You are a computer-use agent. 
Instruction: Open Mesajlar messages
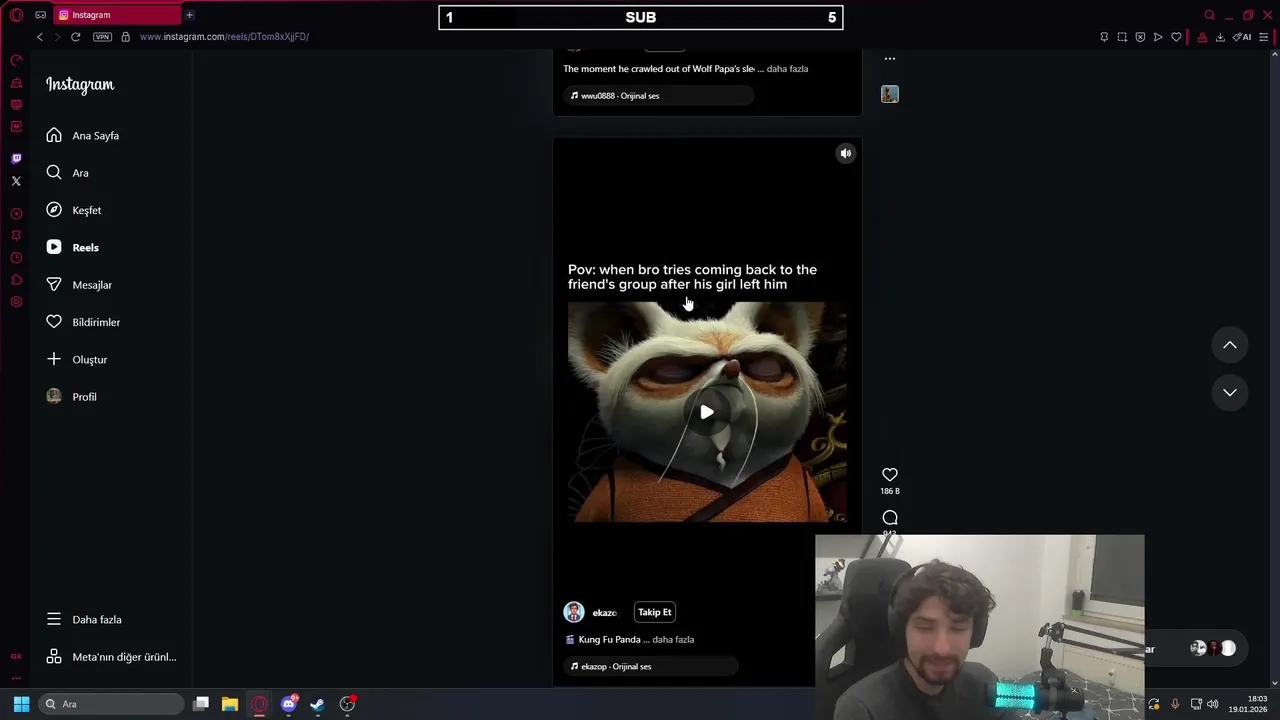78,285
